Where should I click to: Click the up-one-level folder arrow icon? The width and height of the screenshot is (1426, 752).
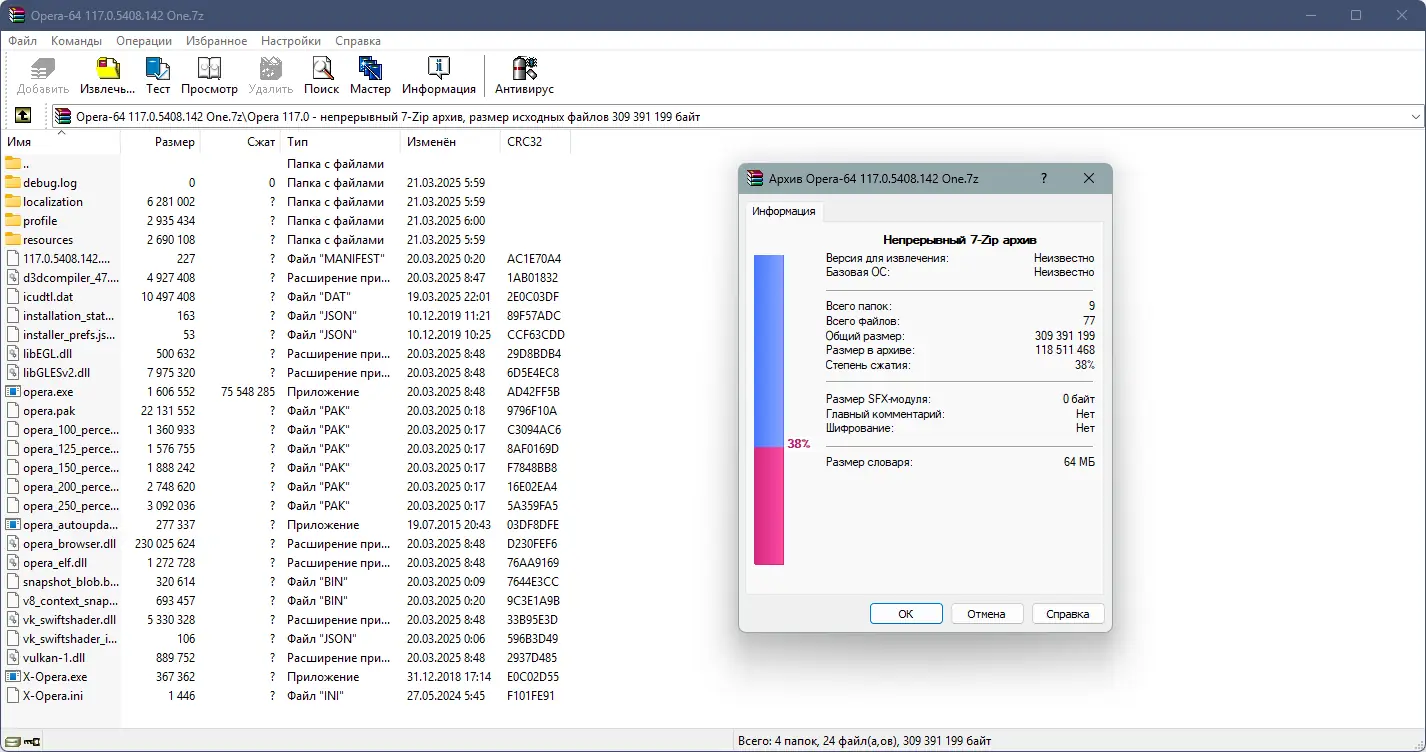point(22,115)
